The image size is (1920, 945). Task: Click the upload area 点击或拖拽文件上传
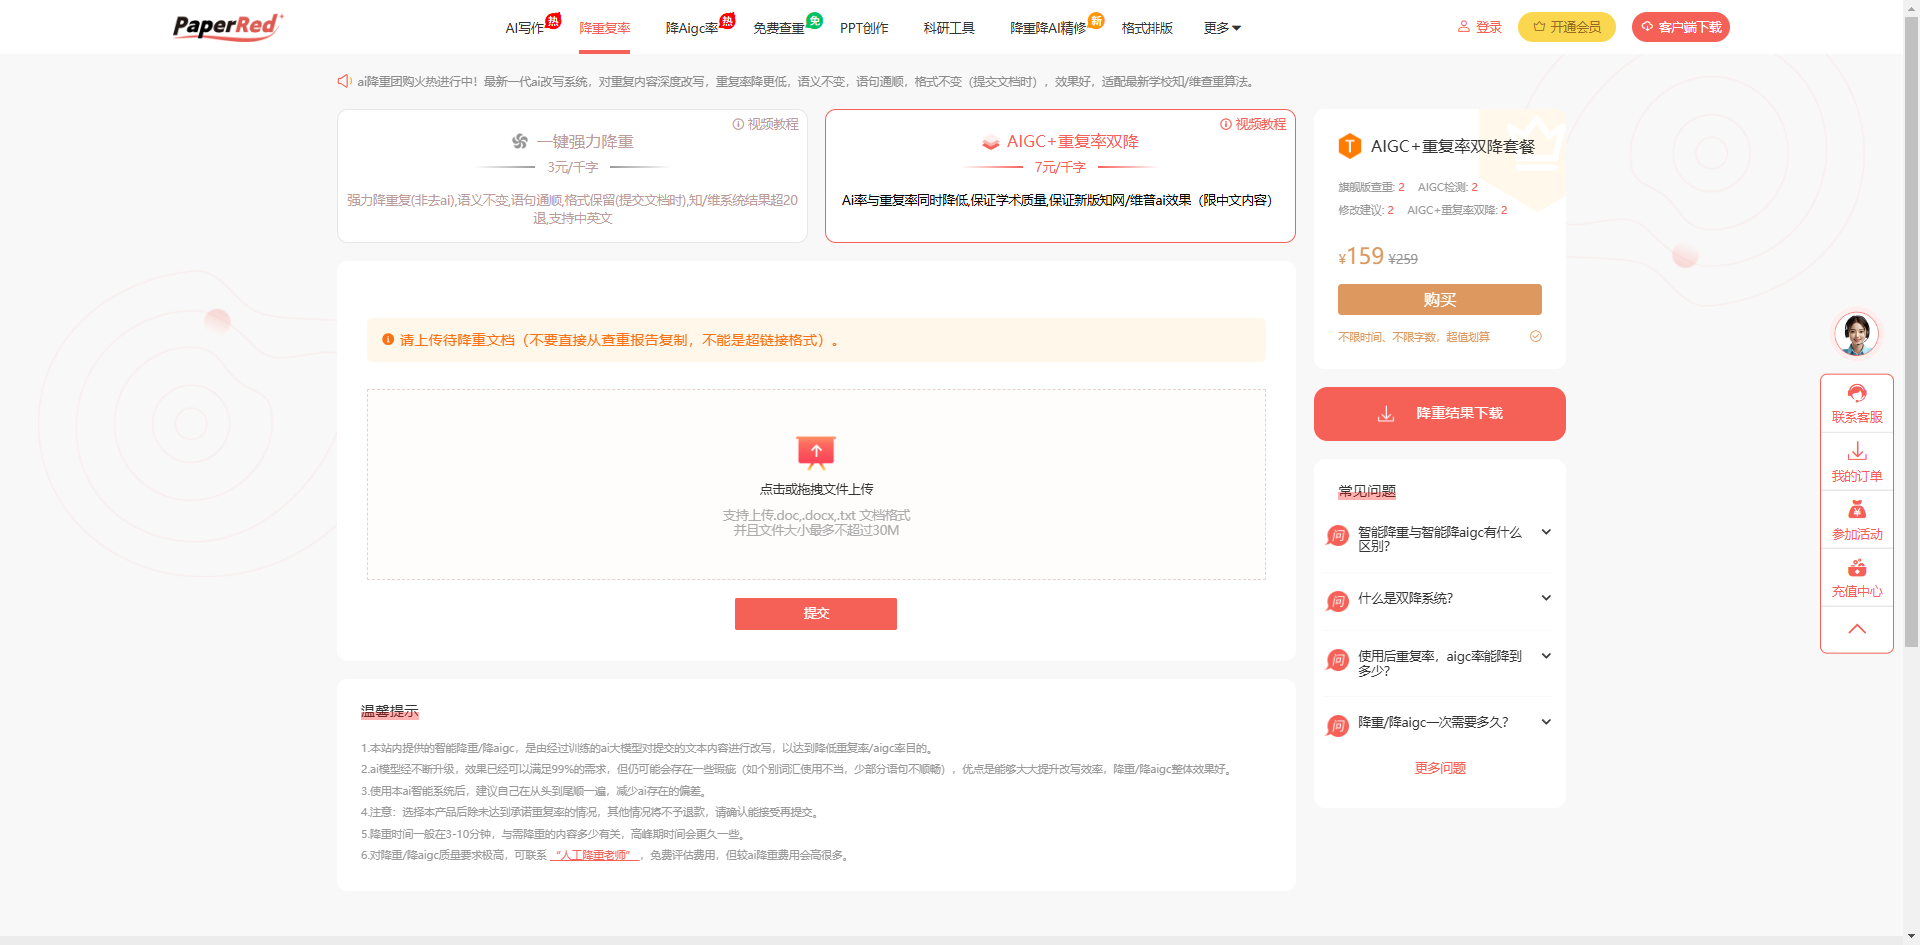coord(816,484)
